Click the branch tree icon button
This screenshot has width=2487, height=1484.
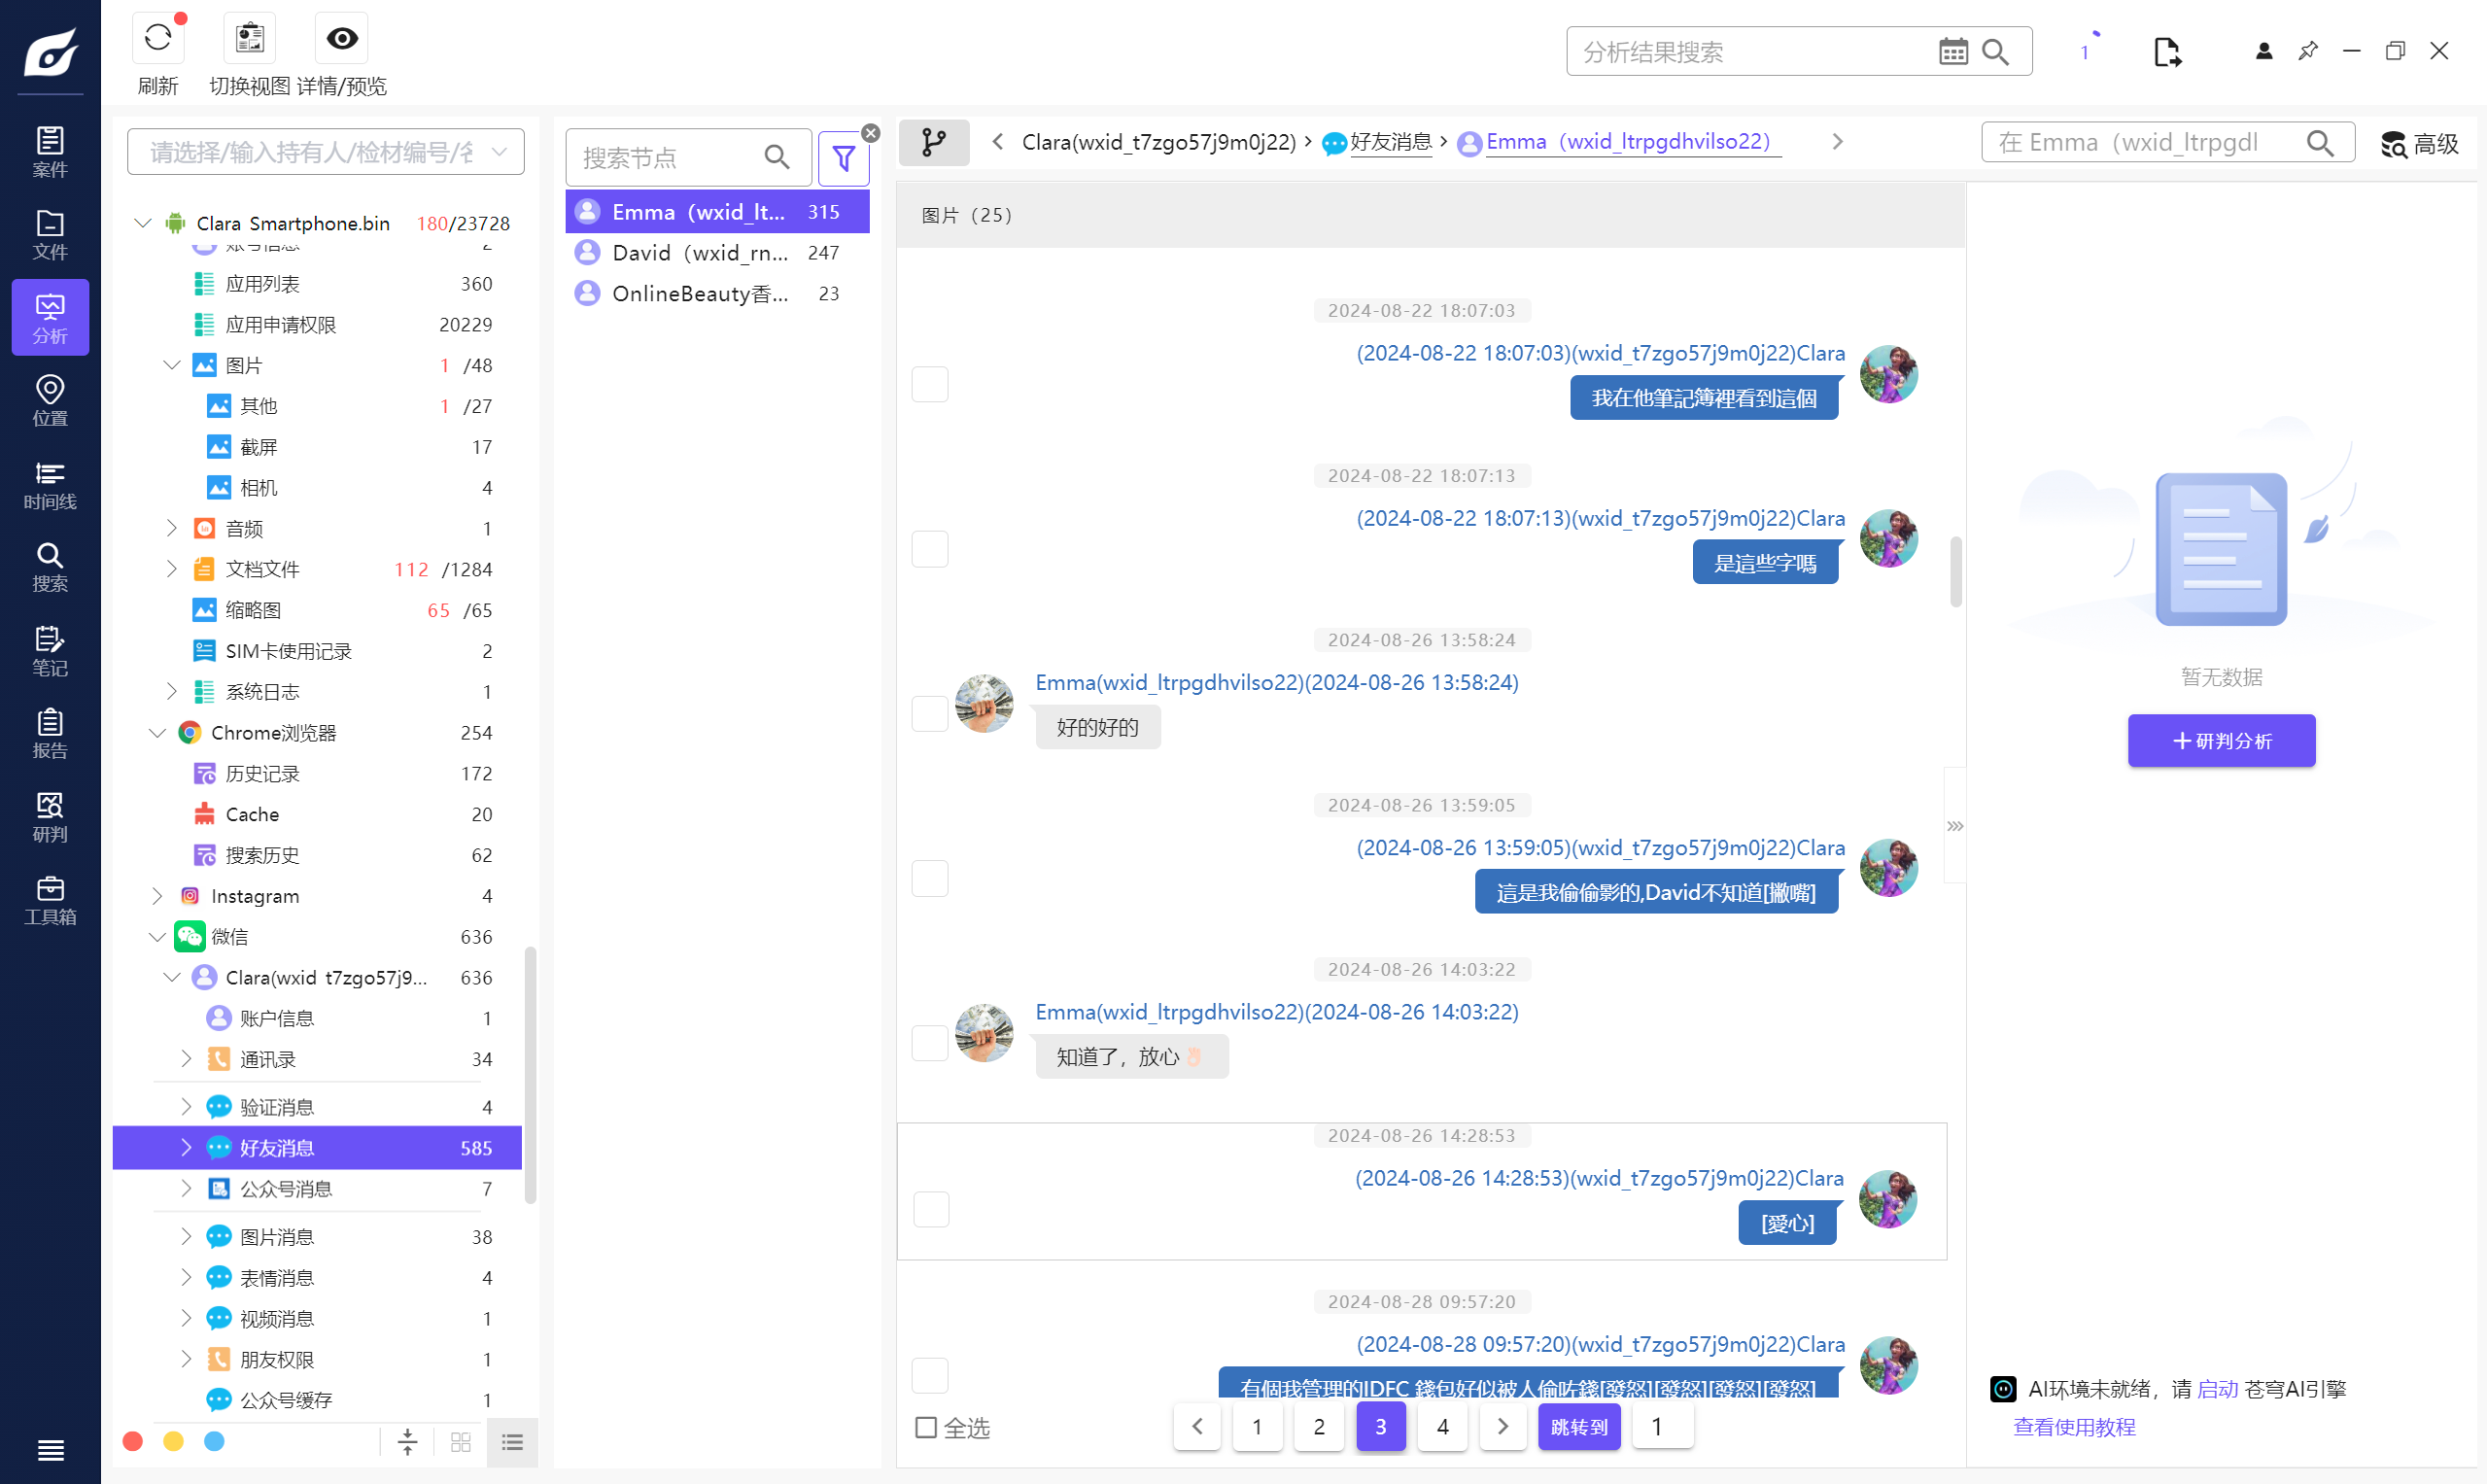[933, 142]
